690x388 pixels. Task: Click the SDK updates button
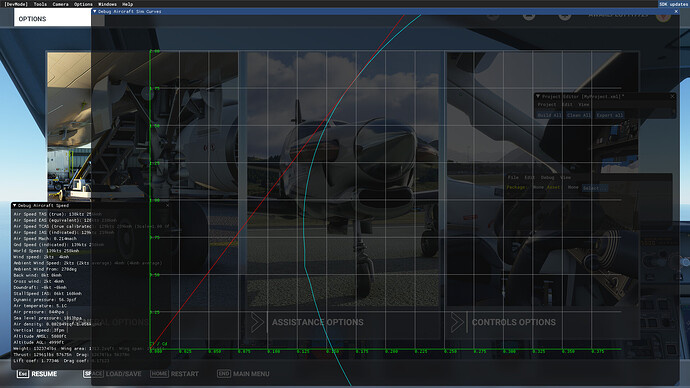point(673,4)
